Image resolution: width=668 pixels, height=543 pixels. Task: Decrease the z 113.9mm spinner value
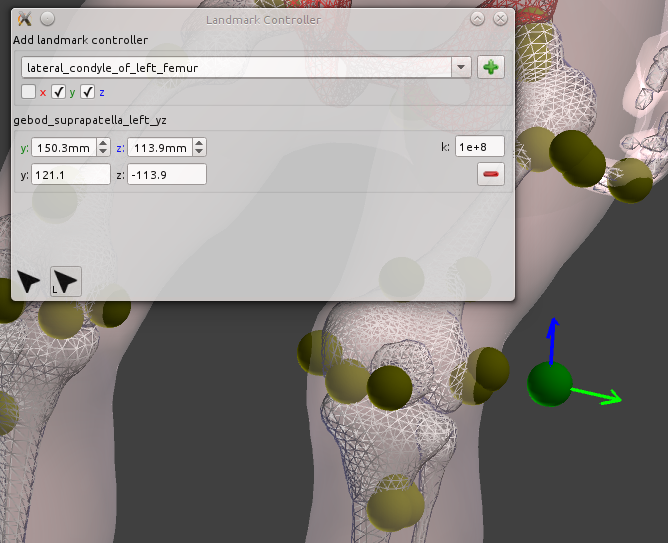coord(199,152)
